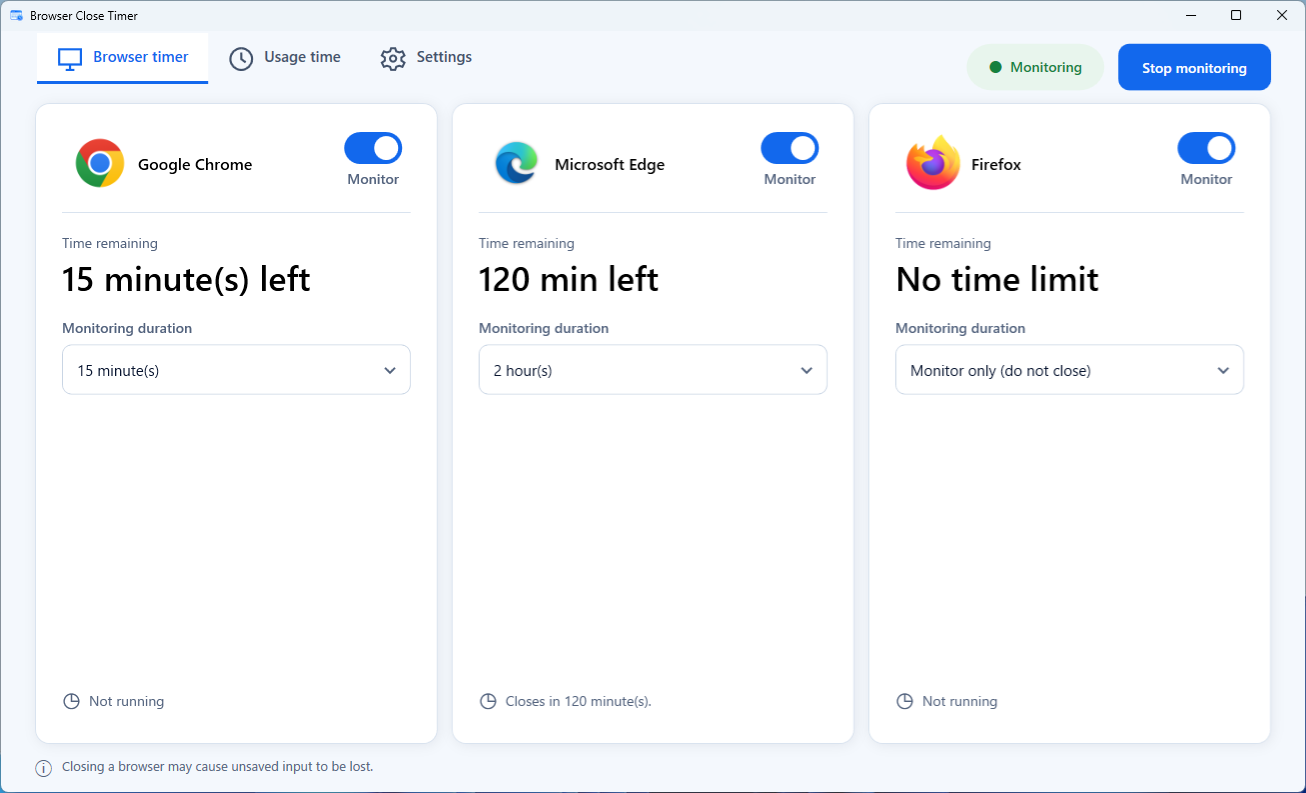This screenshot has height=793, width=1306.
Task: Maximize the Browser Close Timer window
Action: point(1236,15)
